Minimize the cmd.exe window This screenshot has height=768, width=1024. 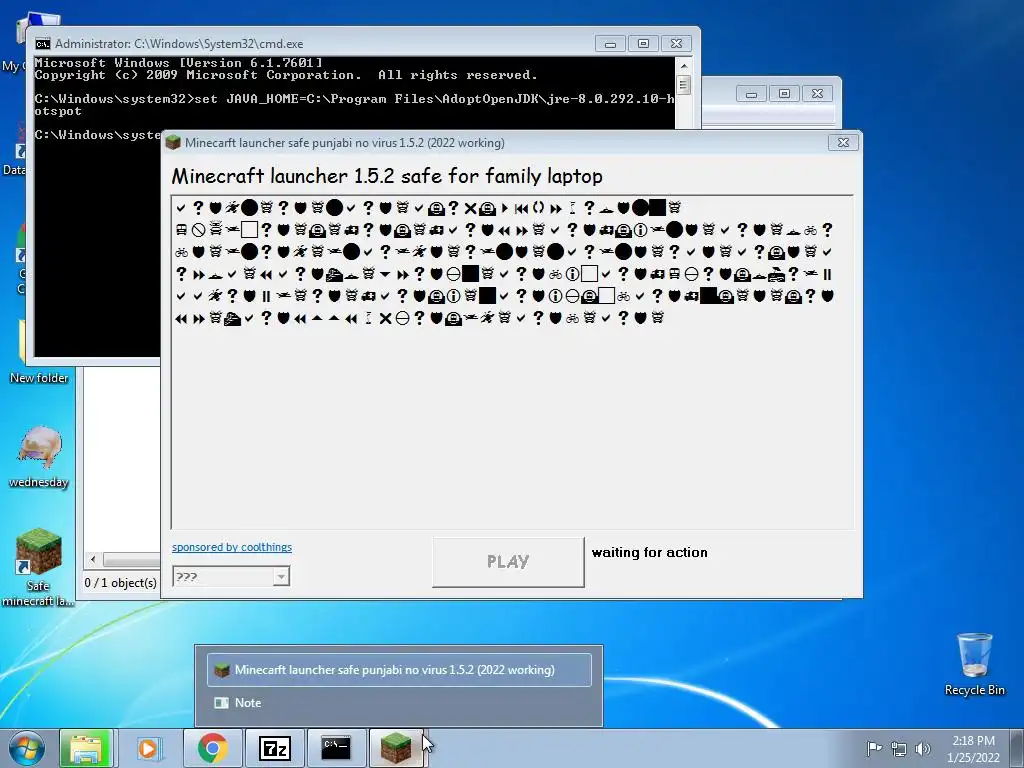(610, 44)
